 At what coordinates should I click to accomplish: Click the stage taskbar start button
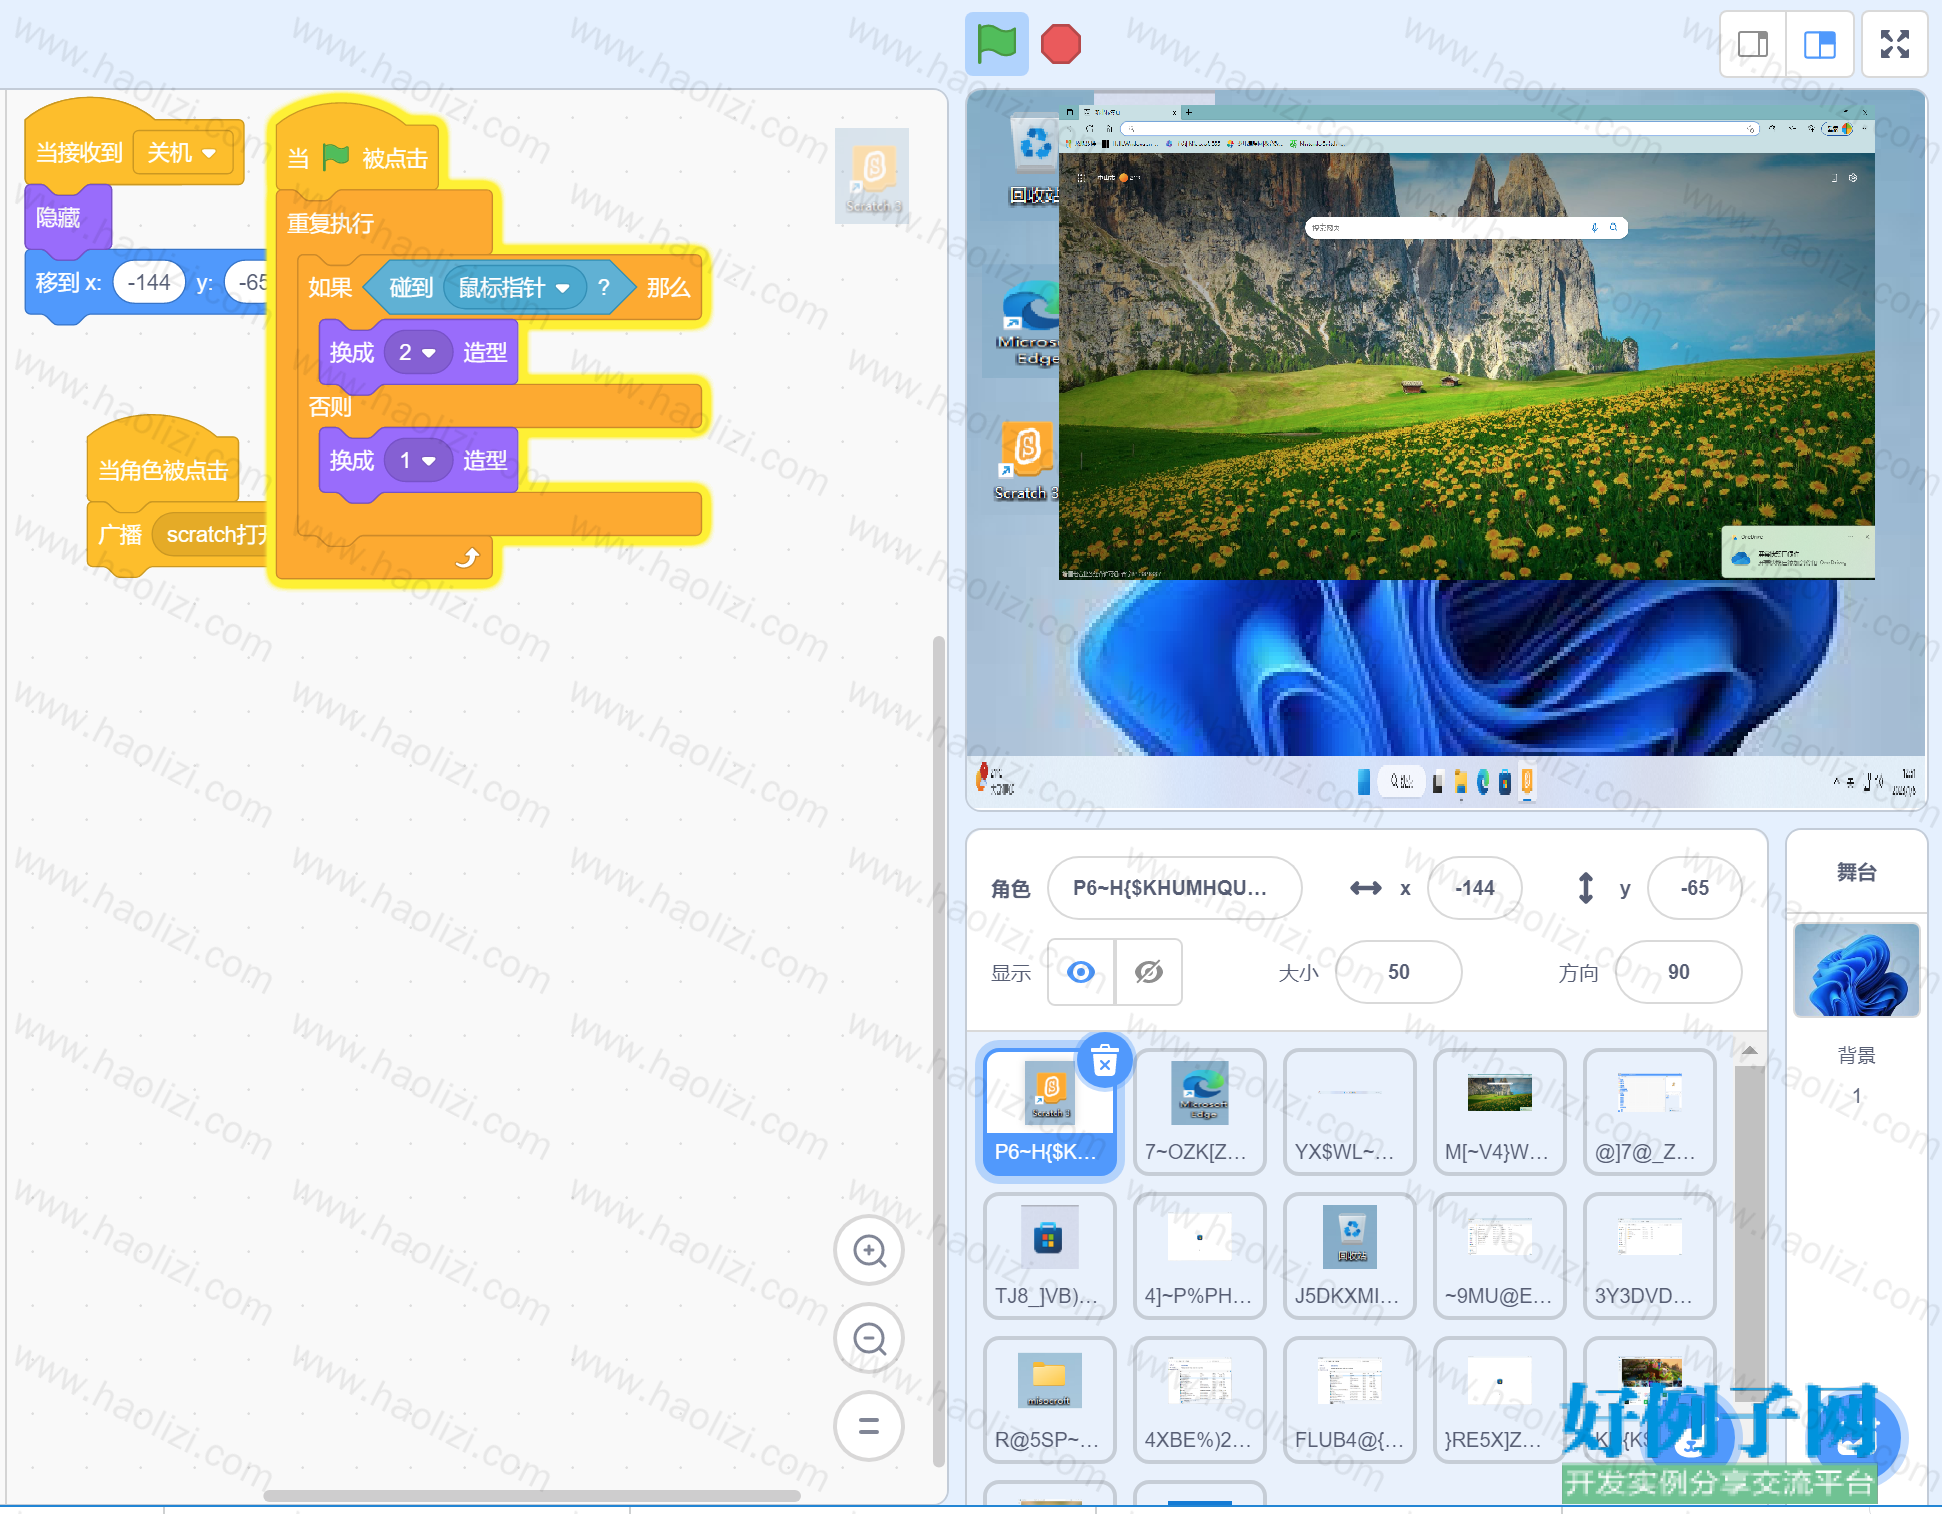(1363, 782)
